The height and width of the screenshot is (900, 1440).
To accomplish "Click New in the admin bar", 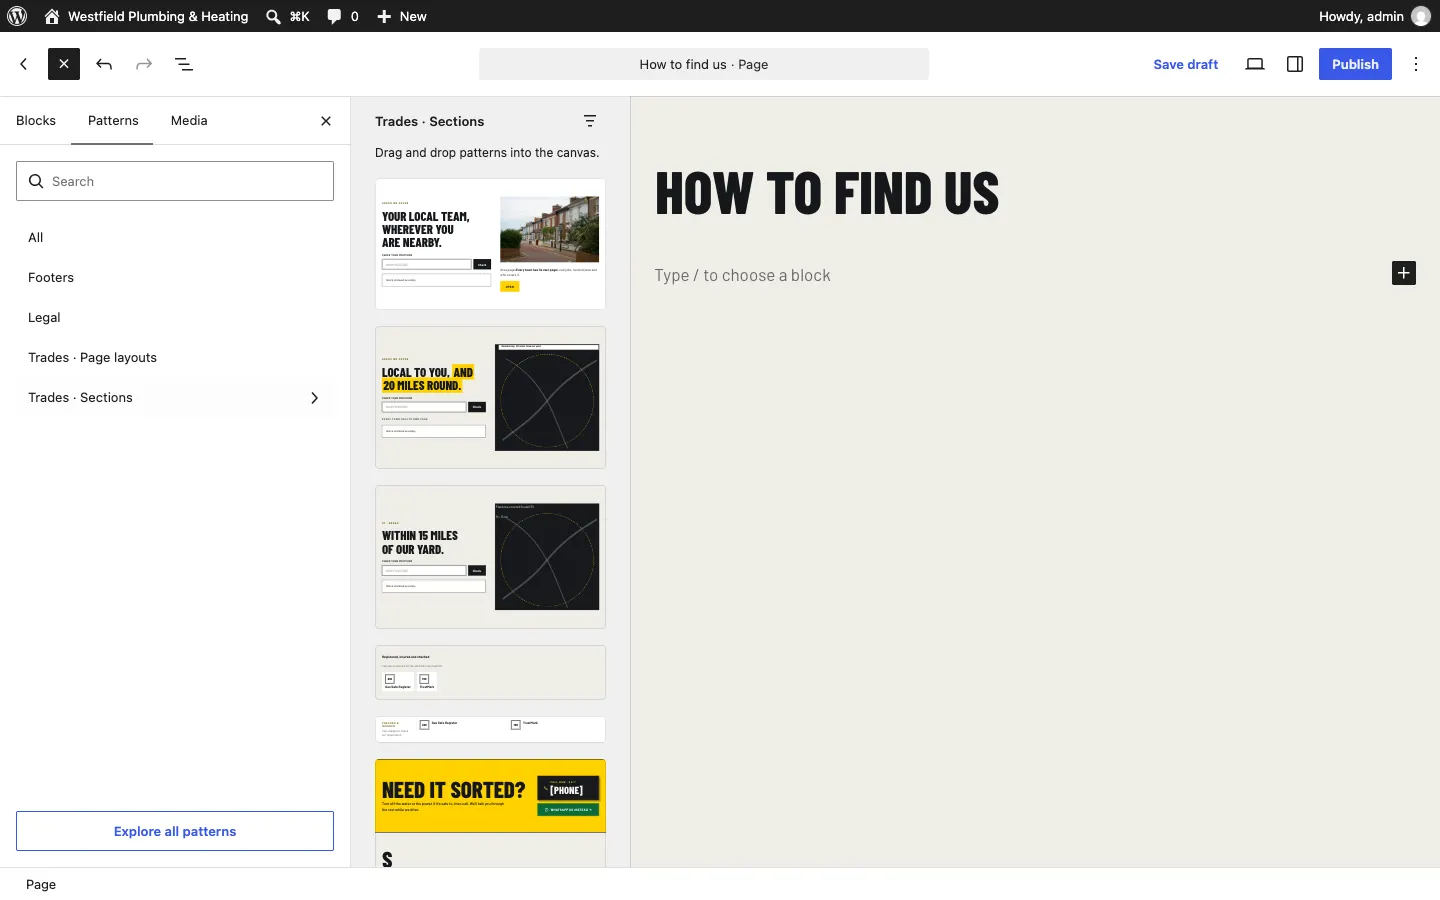I will point(402,16).
